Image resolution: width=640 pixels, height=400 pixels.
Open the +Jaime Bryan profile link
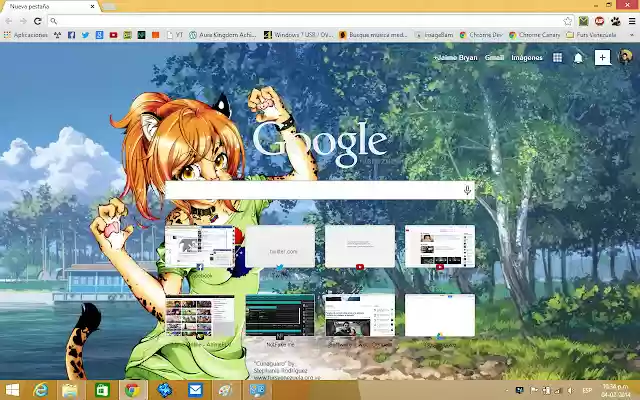pyautogui.click(x=456, y=58)
